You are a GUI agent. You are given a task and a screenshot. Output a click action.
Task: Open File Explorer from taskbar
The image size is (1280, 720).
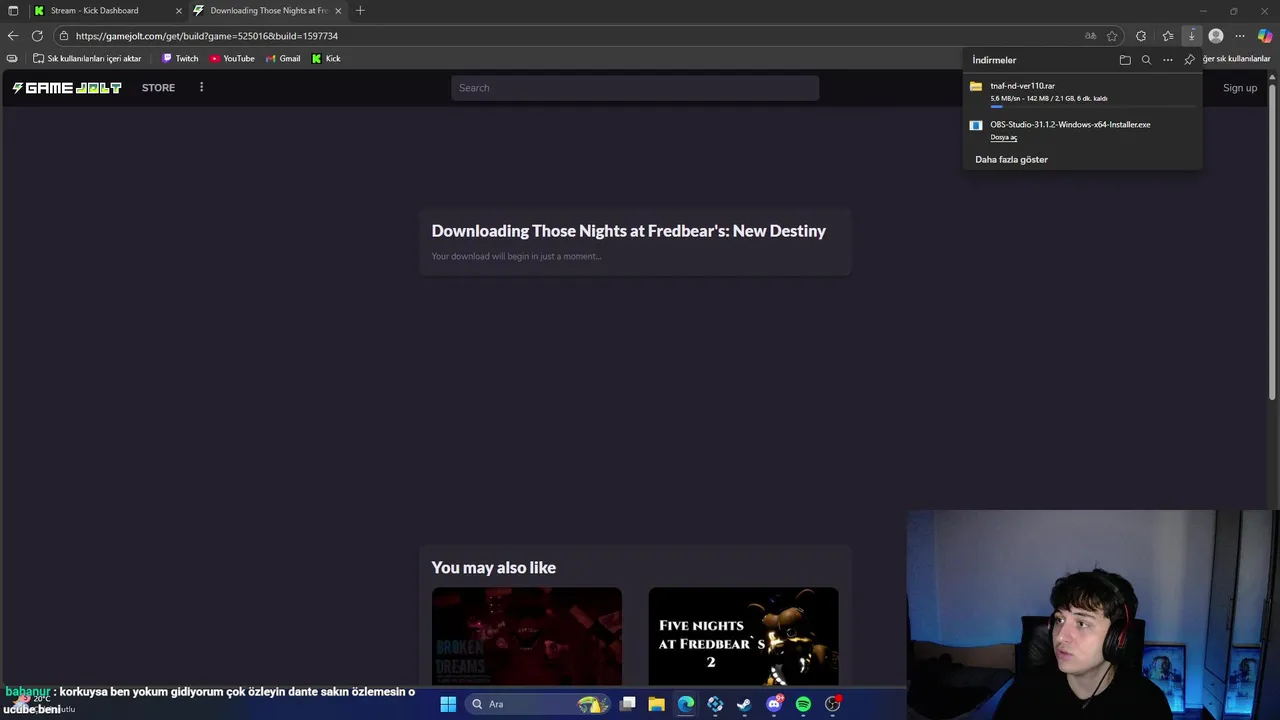tap(657, 704)
